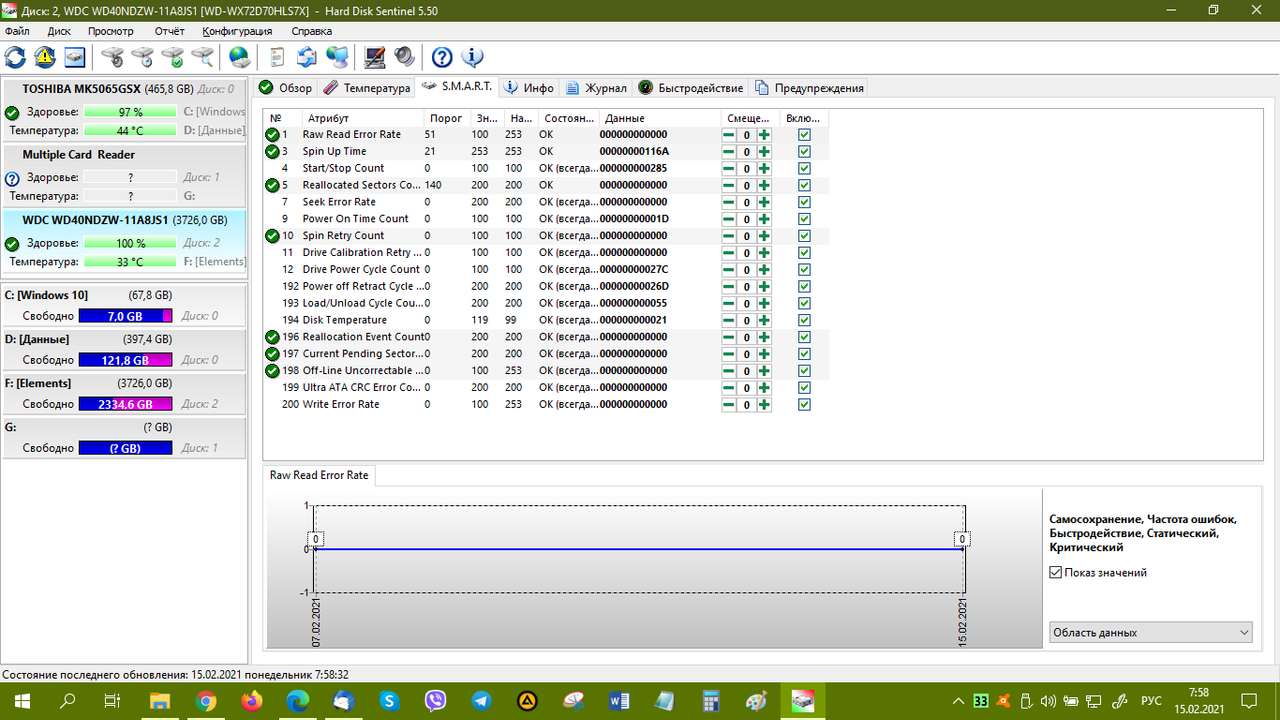Click the blue-framed disk toolbar icon
Image resolution: width=1280 pixels, height=720 pixels.
[75, 57]
